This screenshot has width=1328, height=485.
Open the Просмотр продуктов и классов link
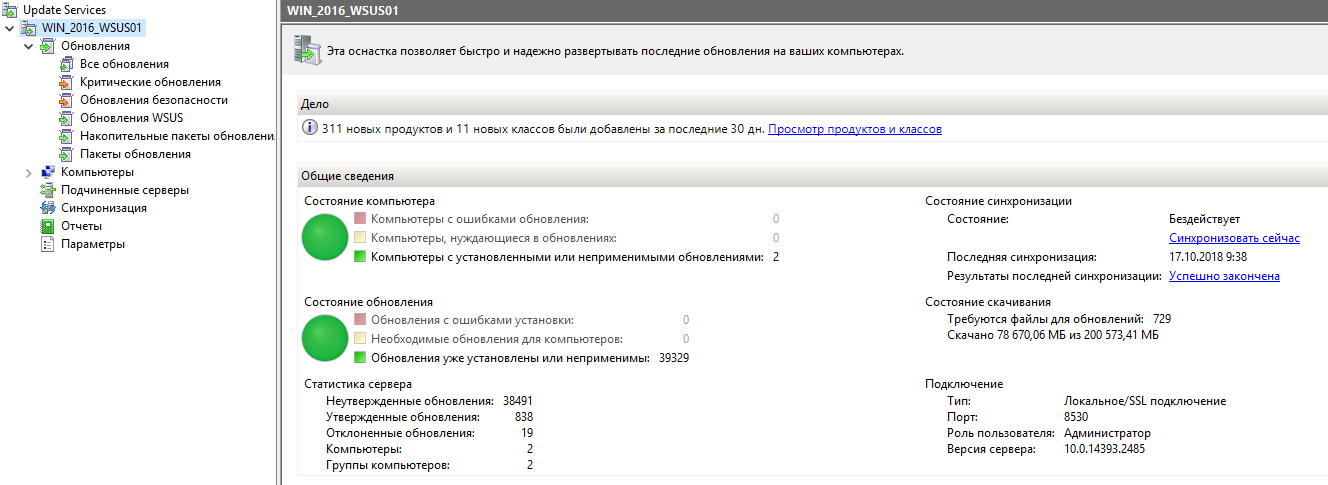point(854,129)
